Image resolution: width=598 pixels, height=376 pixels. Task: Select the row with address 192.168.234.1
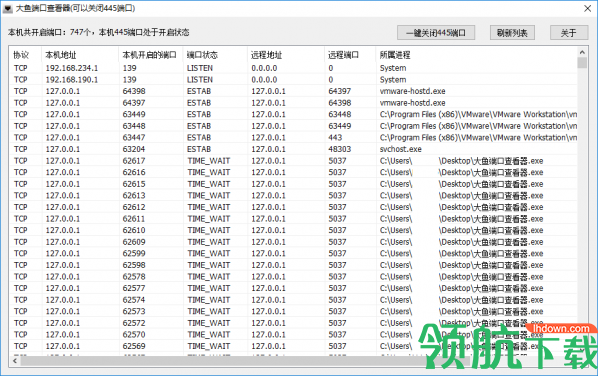click(293, 68)
